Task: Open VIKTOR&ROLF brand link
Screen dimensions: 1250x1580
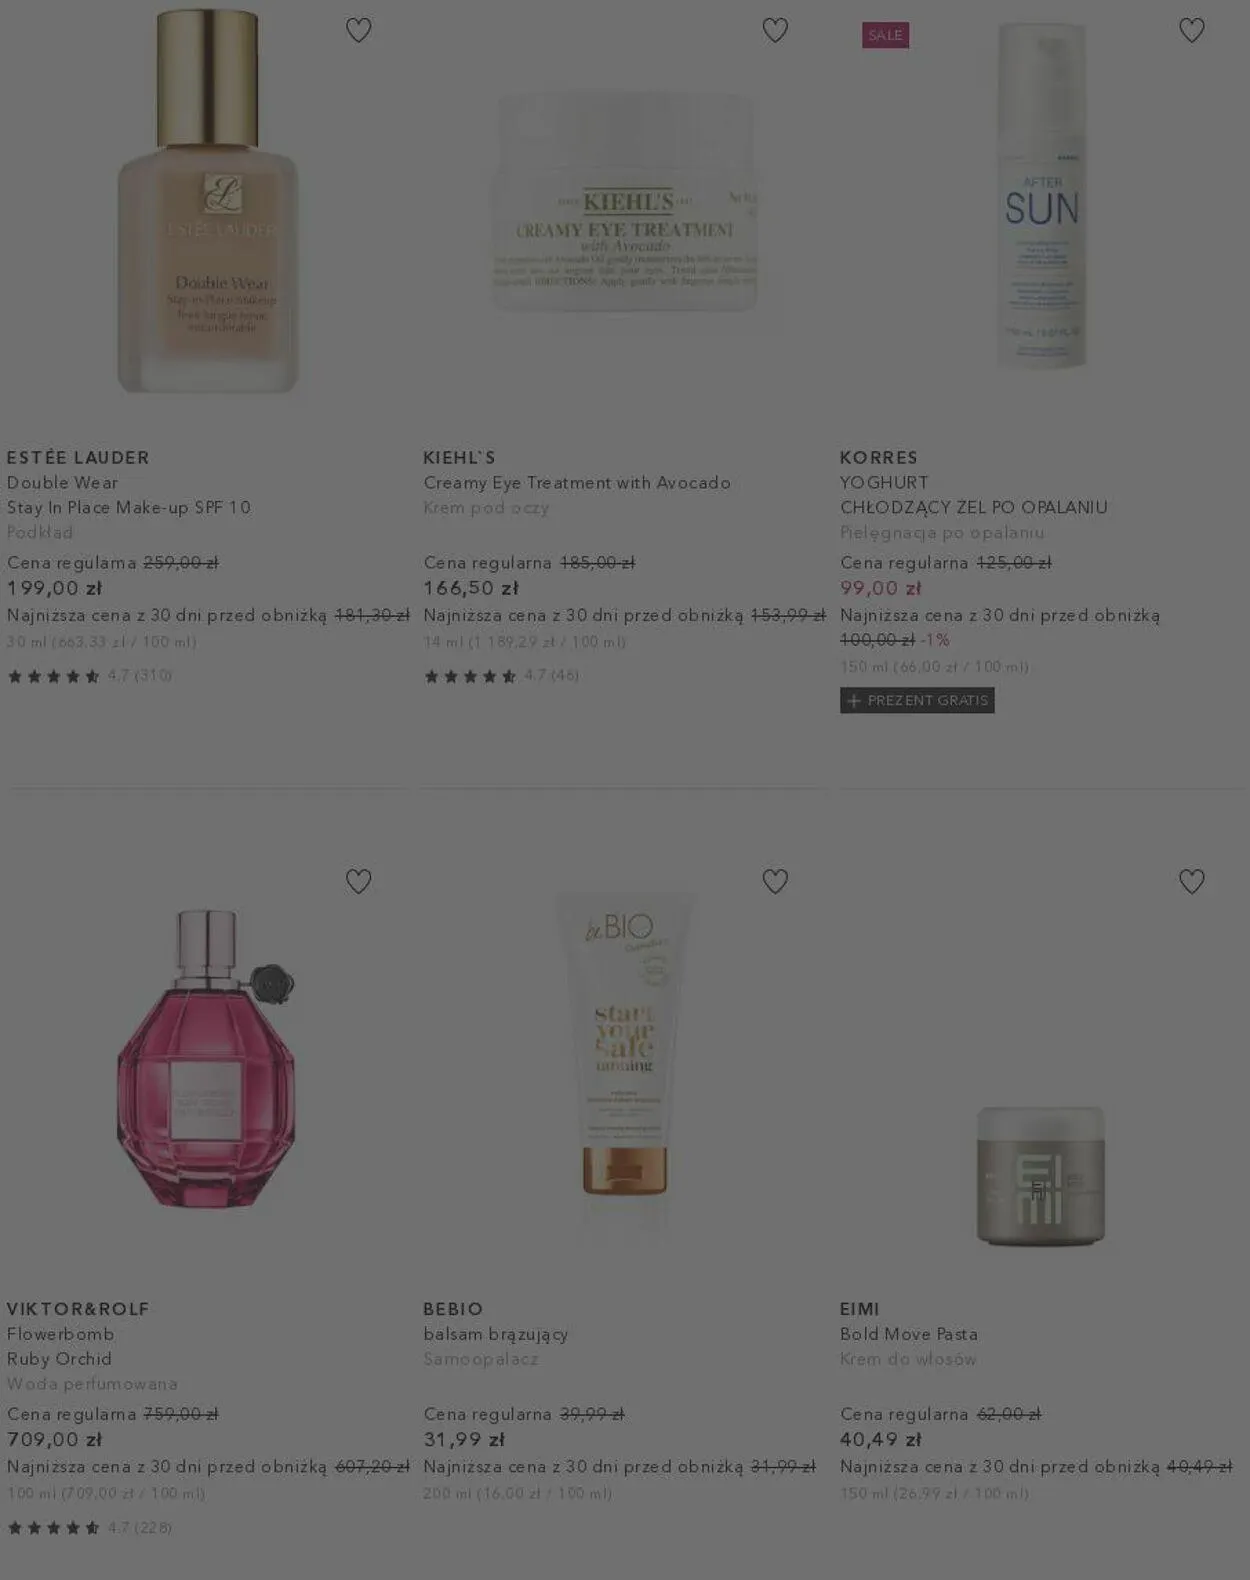Action: 78,1309
